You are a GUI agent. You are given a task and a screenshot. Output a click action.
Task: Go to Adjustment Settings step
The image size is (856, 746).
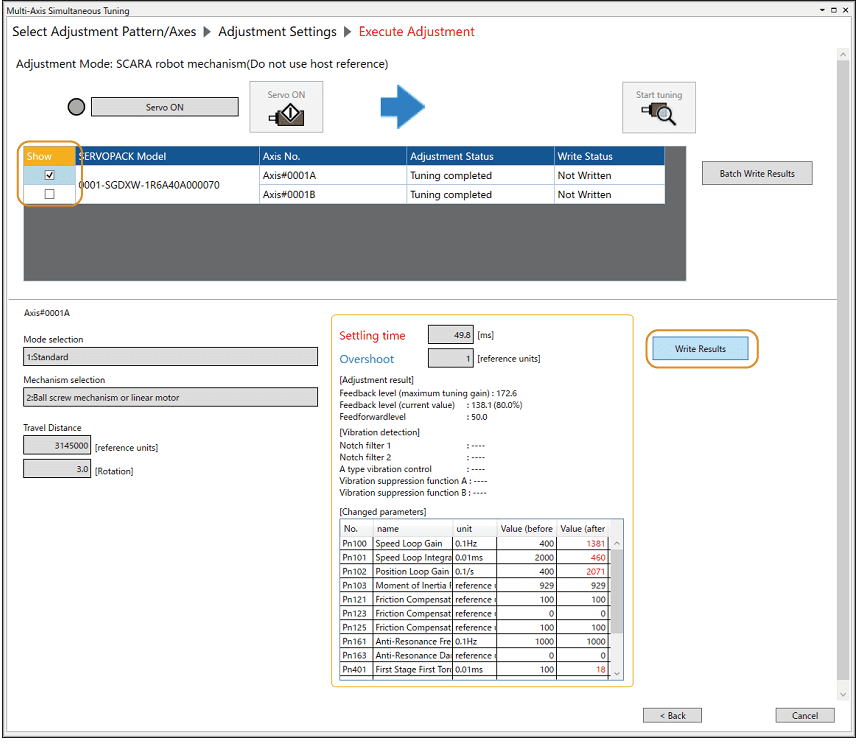click(x=278, y=31)
